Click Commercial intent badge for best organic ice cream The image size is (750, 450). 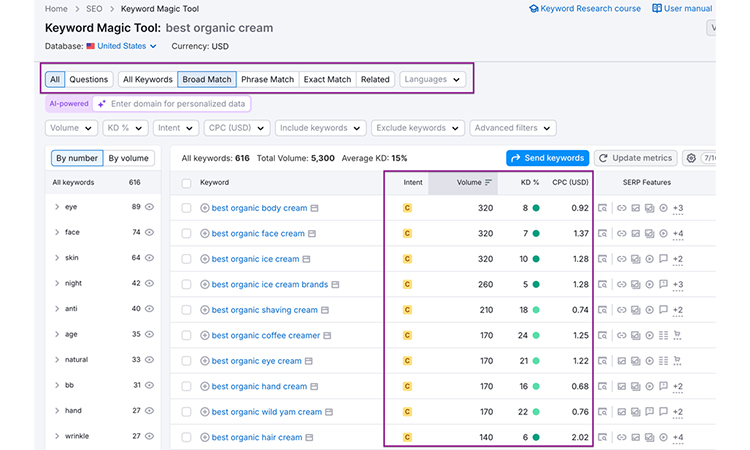point(407,259)
